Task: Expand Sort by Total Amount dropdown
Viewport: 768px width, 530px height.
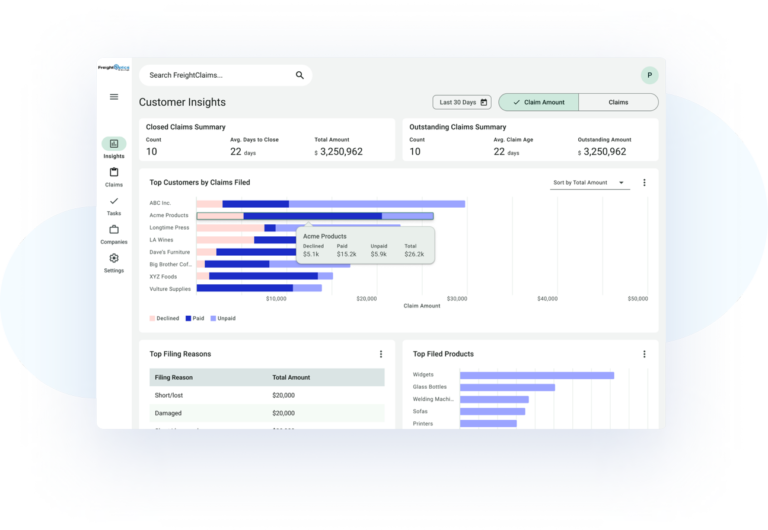Action: 589,183
